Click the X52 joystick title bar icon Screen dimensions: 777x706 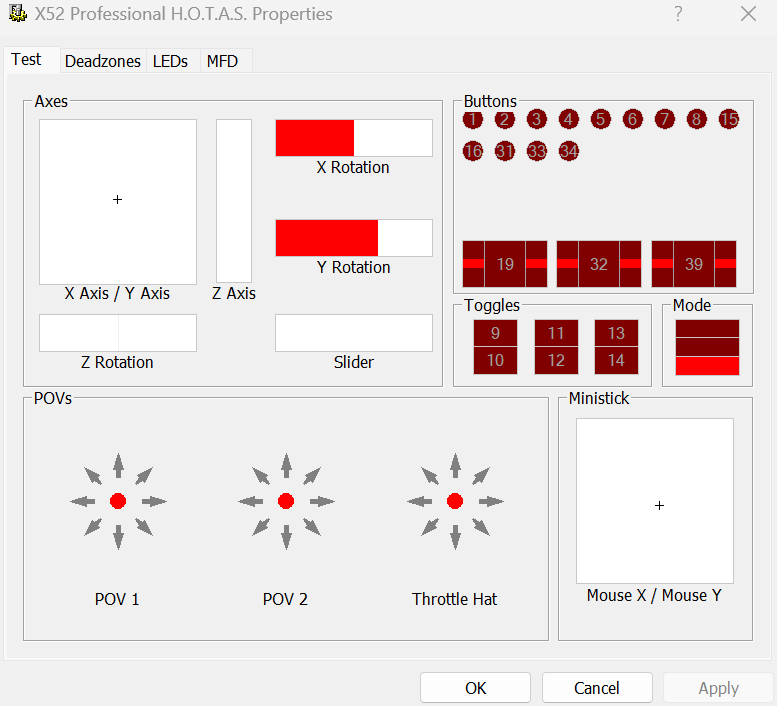pyautogui.click(x=18, y=13)
